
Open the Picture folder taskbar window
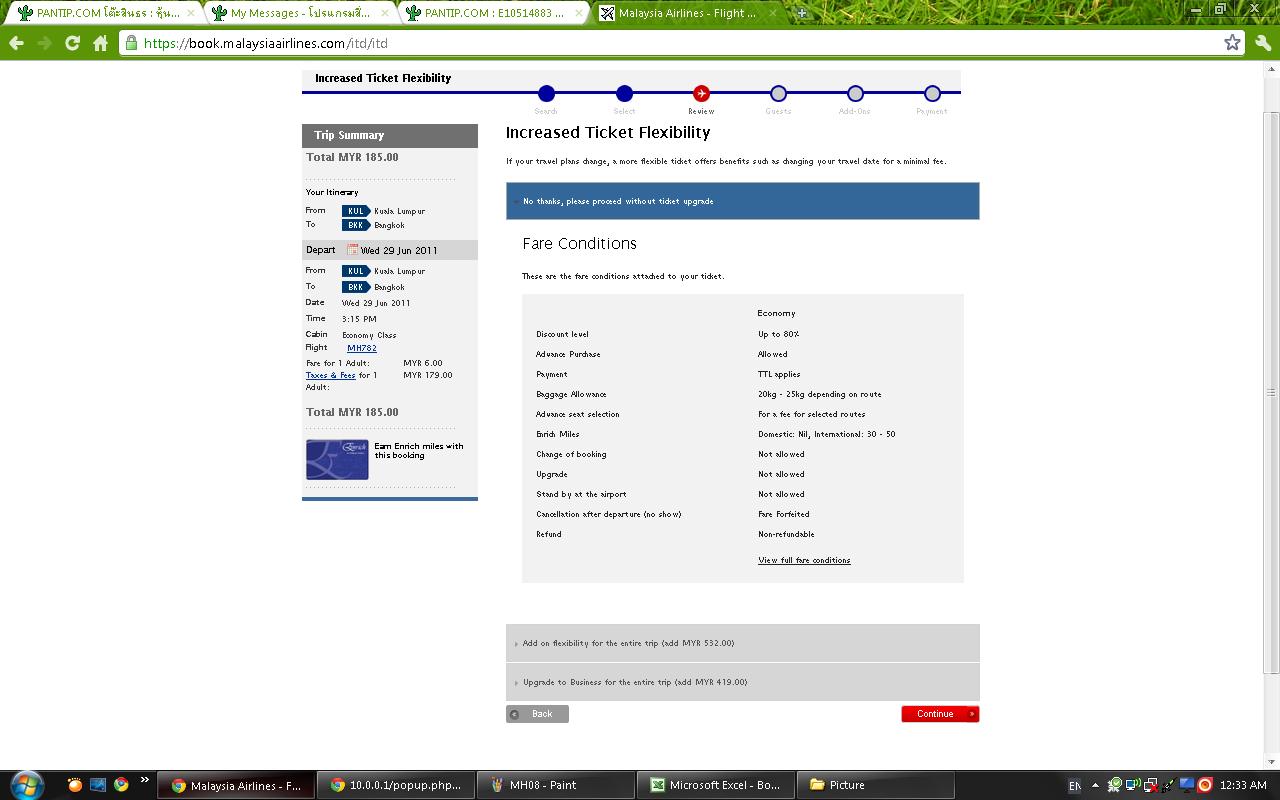[x=876, y=785]
